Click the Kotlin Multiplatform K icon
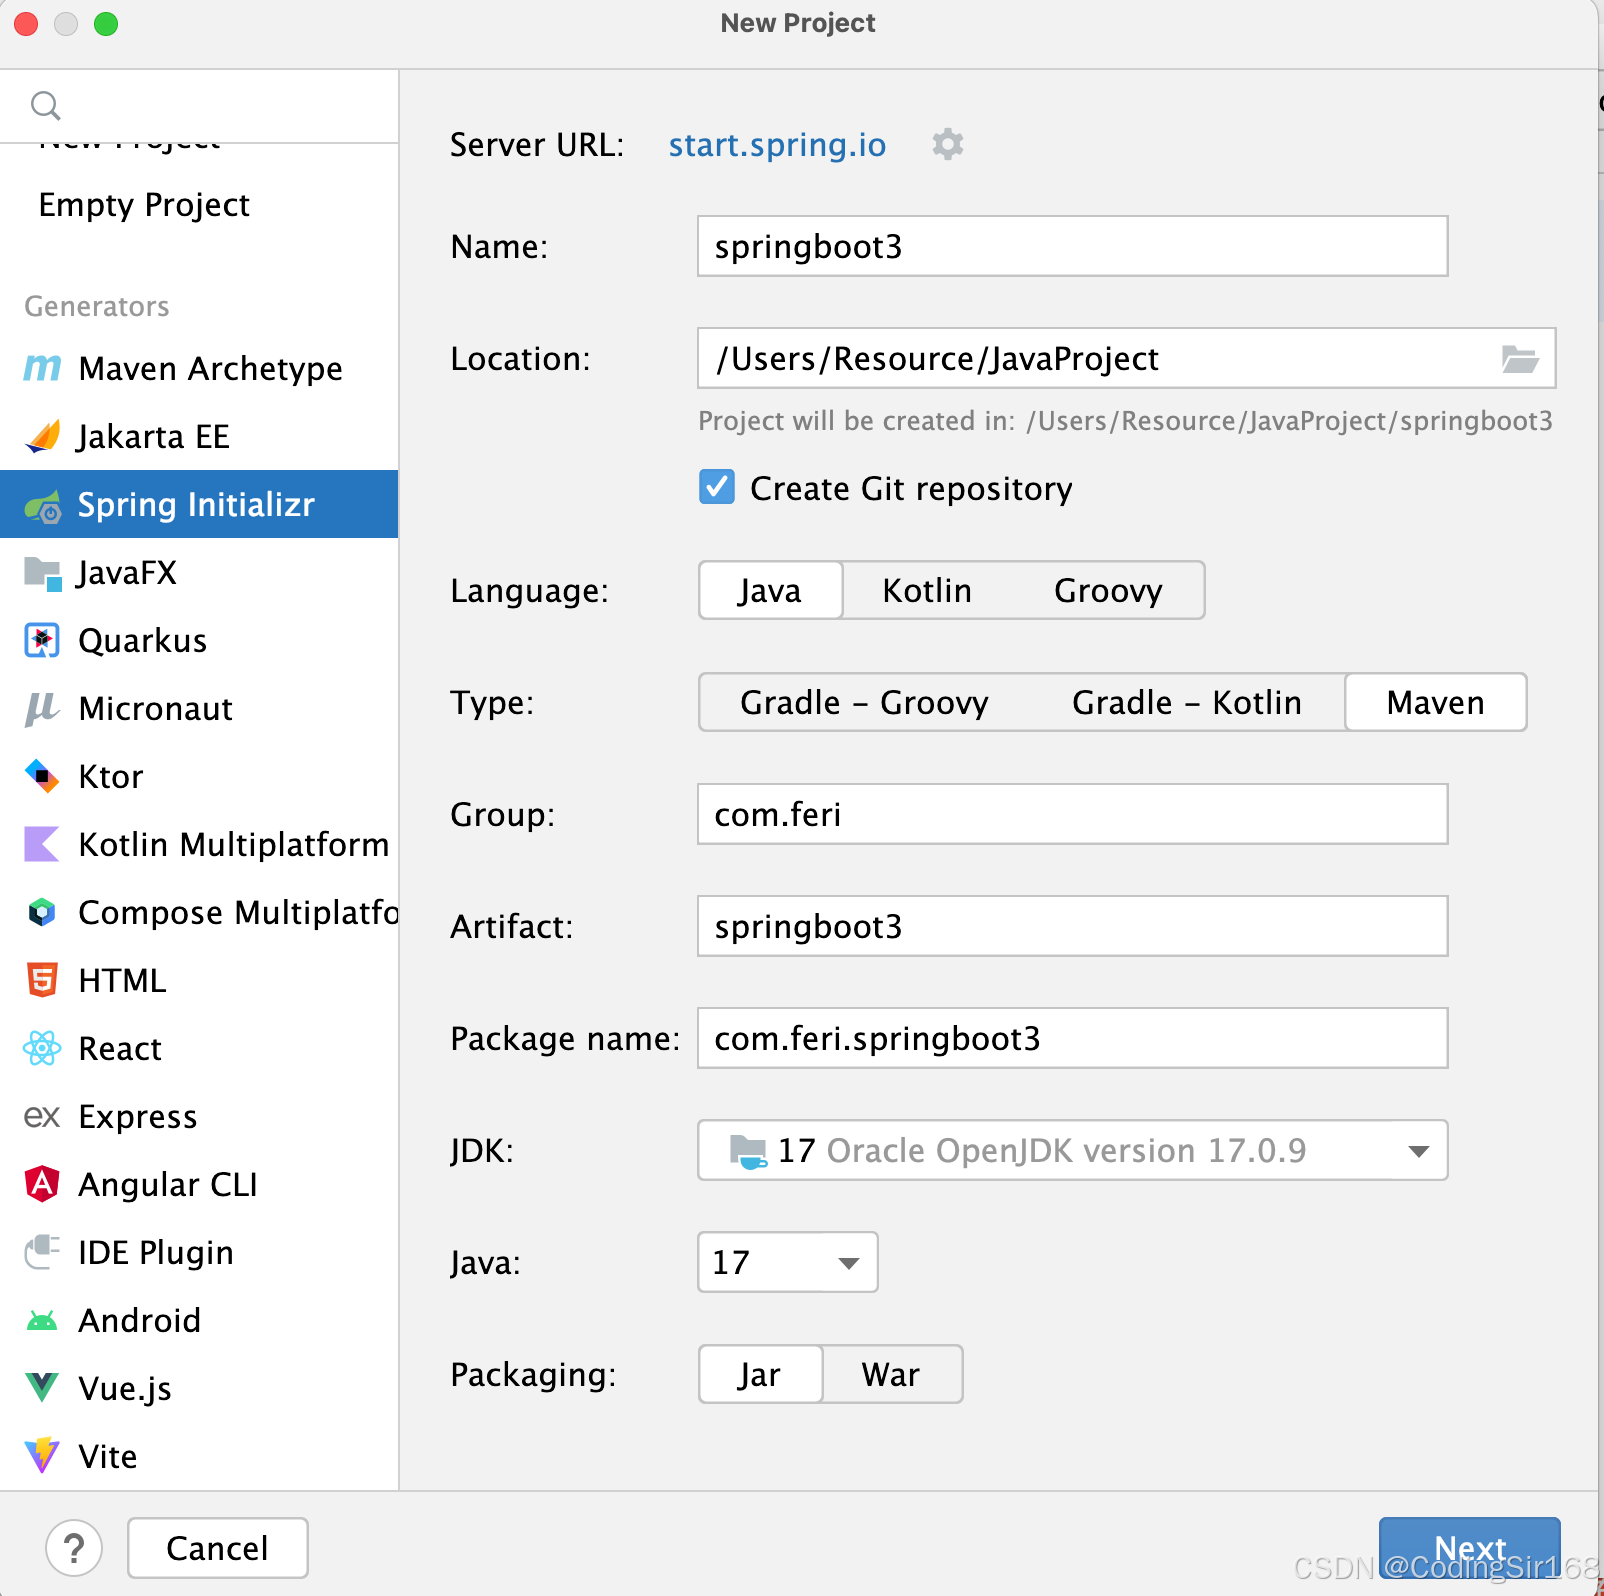Image resolution: width=1604 pixels, height=1596 pixels. click(42, 845)
